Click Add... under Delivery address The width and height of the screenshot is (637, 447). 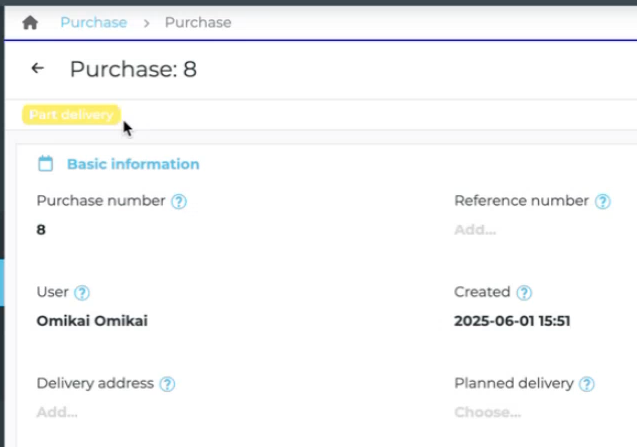pyautogui.click(x=57, y=412)
